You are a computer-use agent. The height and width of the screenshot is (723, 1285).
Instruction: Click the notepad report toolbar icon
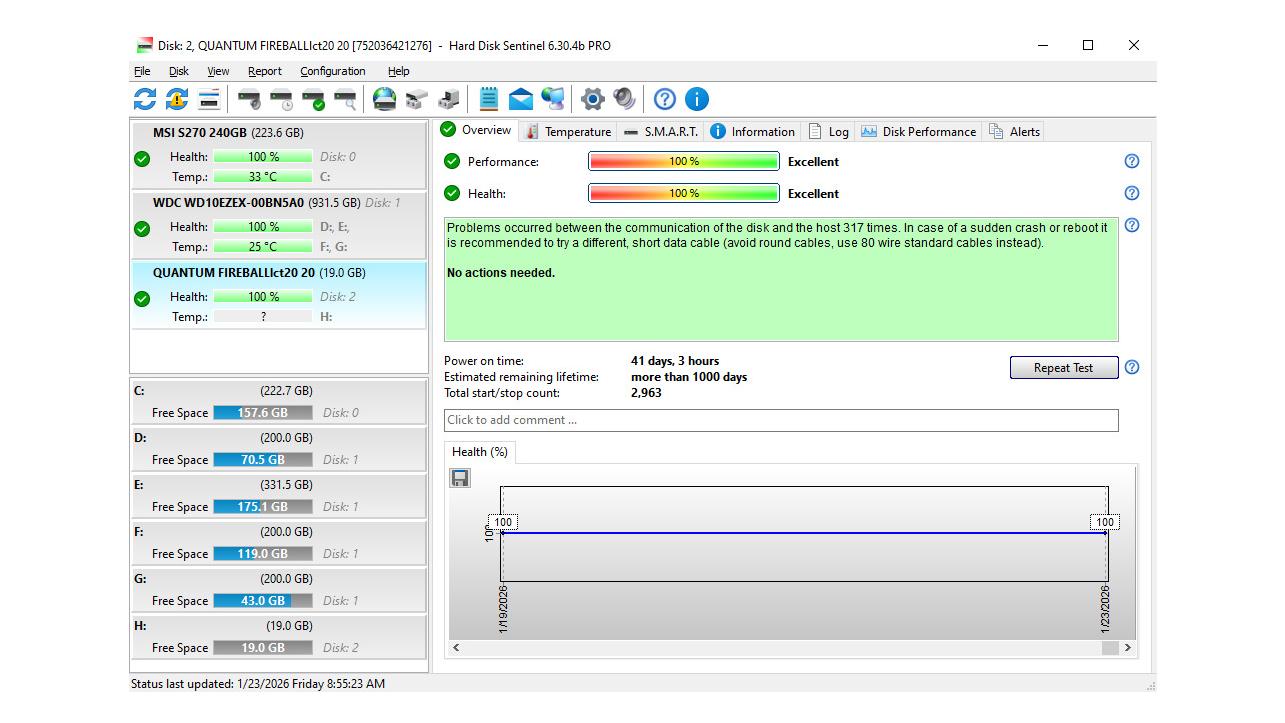point(488,99)
